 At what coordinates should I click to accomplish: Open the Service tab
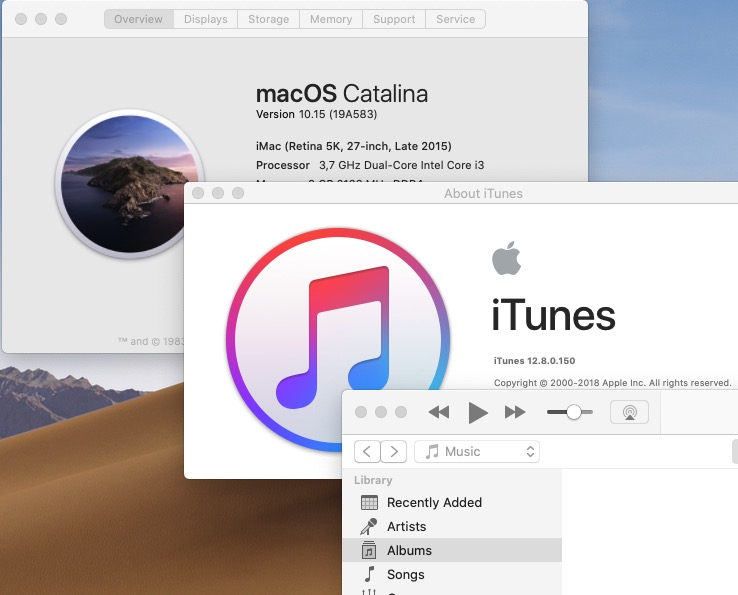(455, 19)
